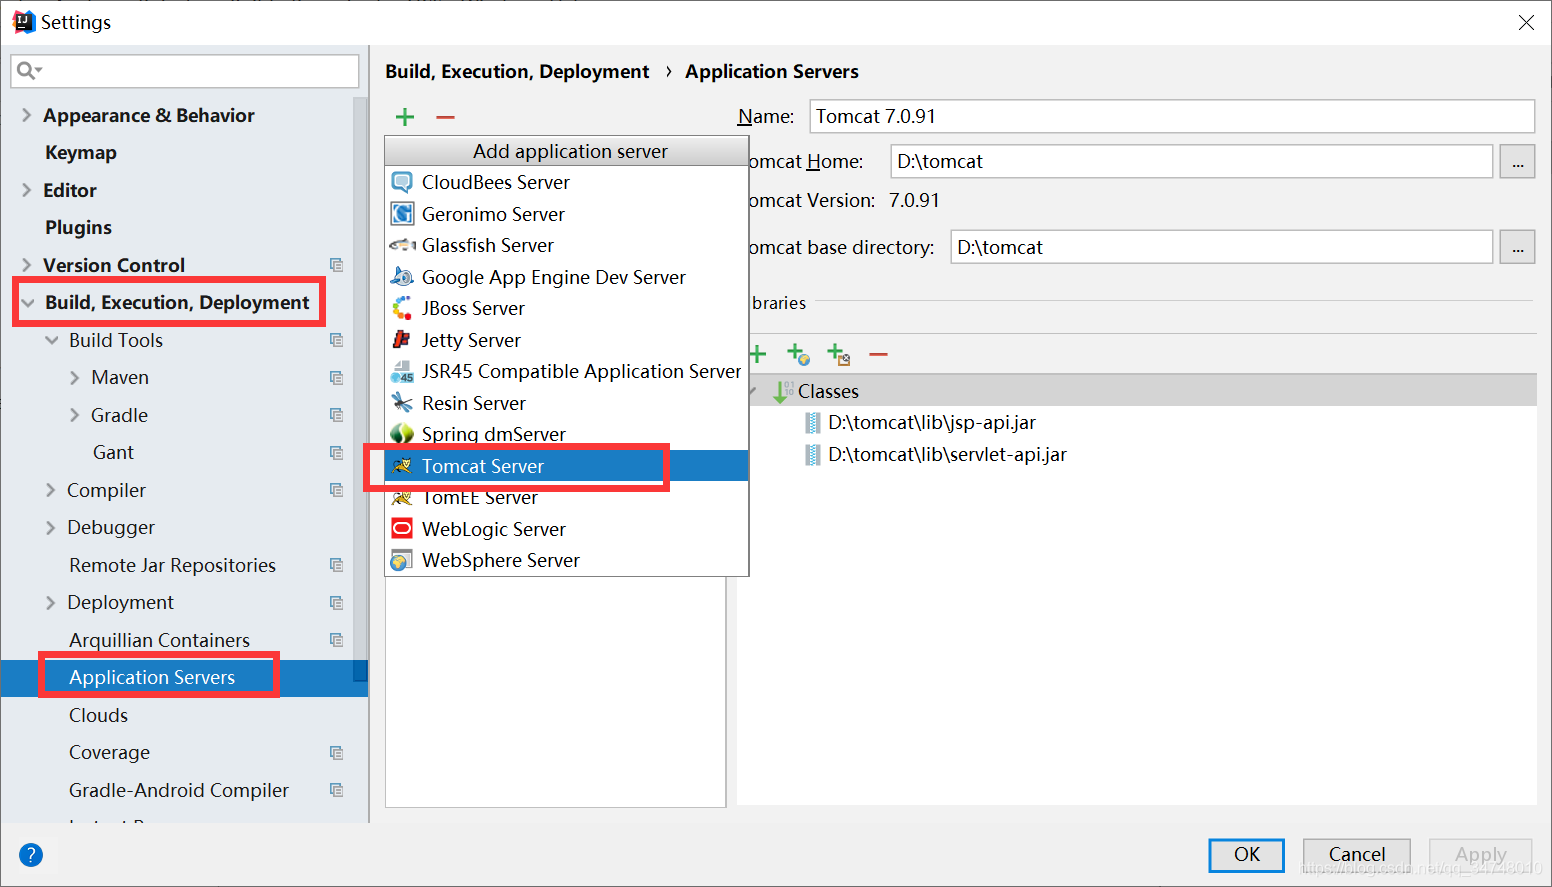Click the Jetty Server icon
Screen dimensions: 1552x887
pos(402,340)
